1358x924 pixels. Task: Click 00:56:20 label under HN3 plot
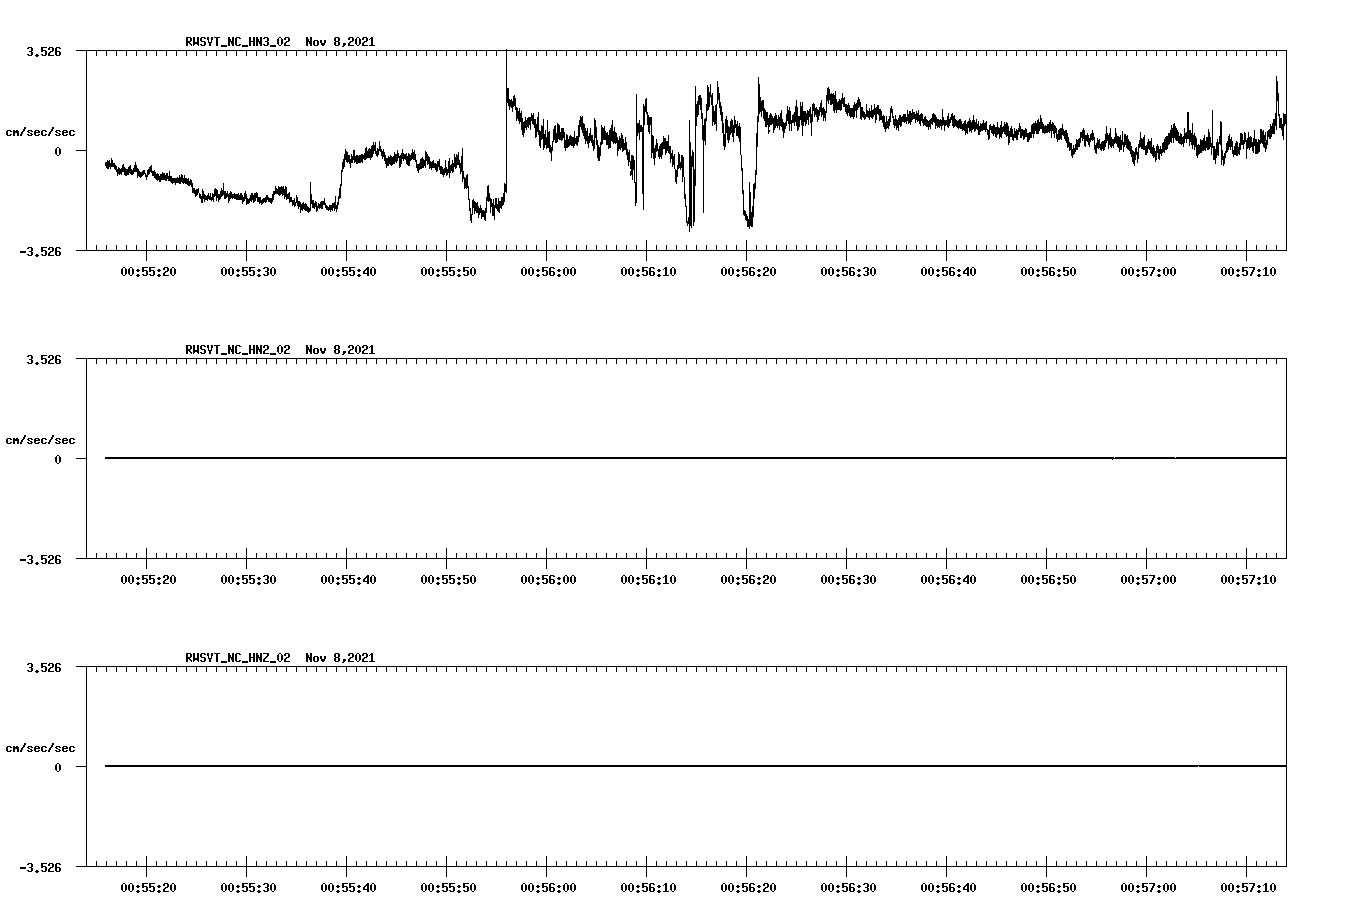[x=749, y=272]
